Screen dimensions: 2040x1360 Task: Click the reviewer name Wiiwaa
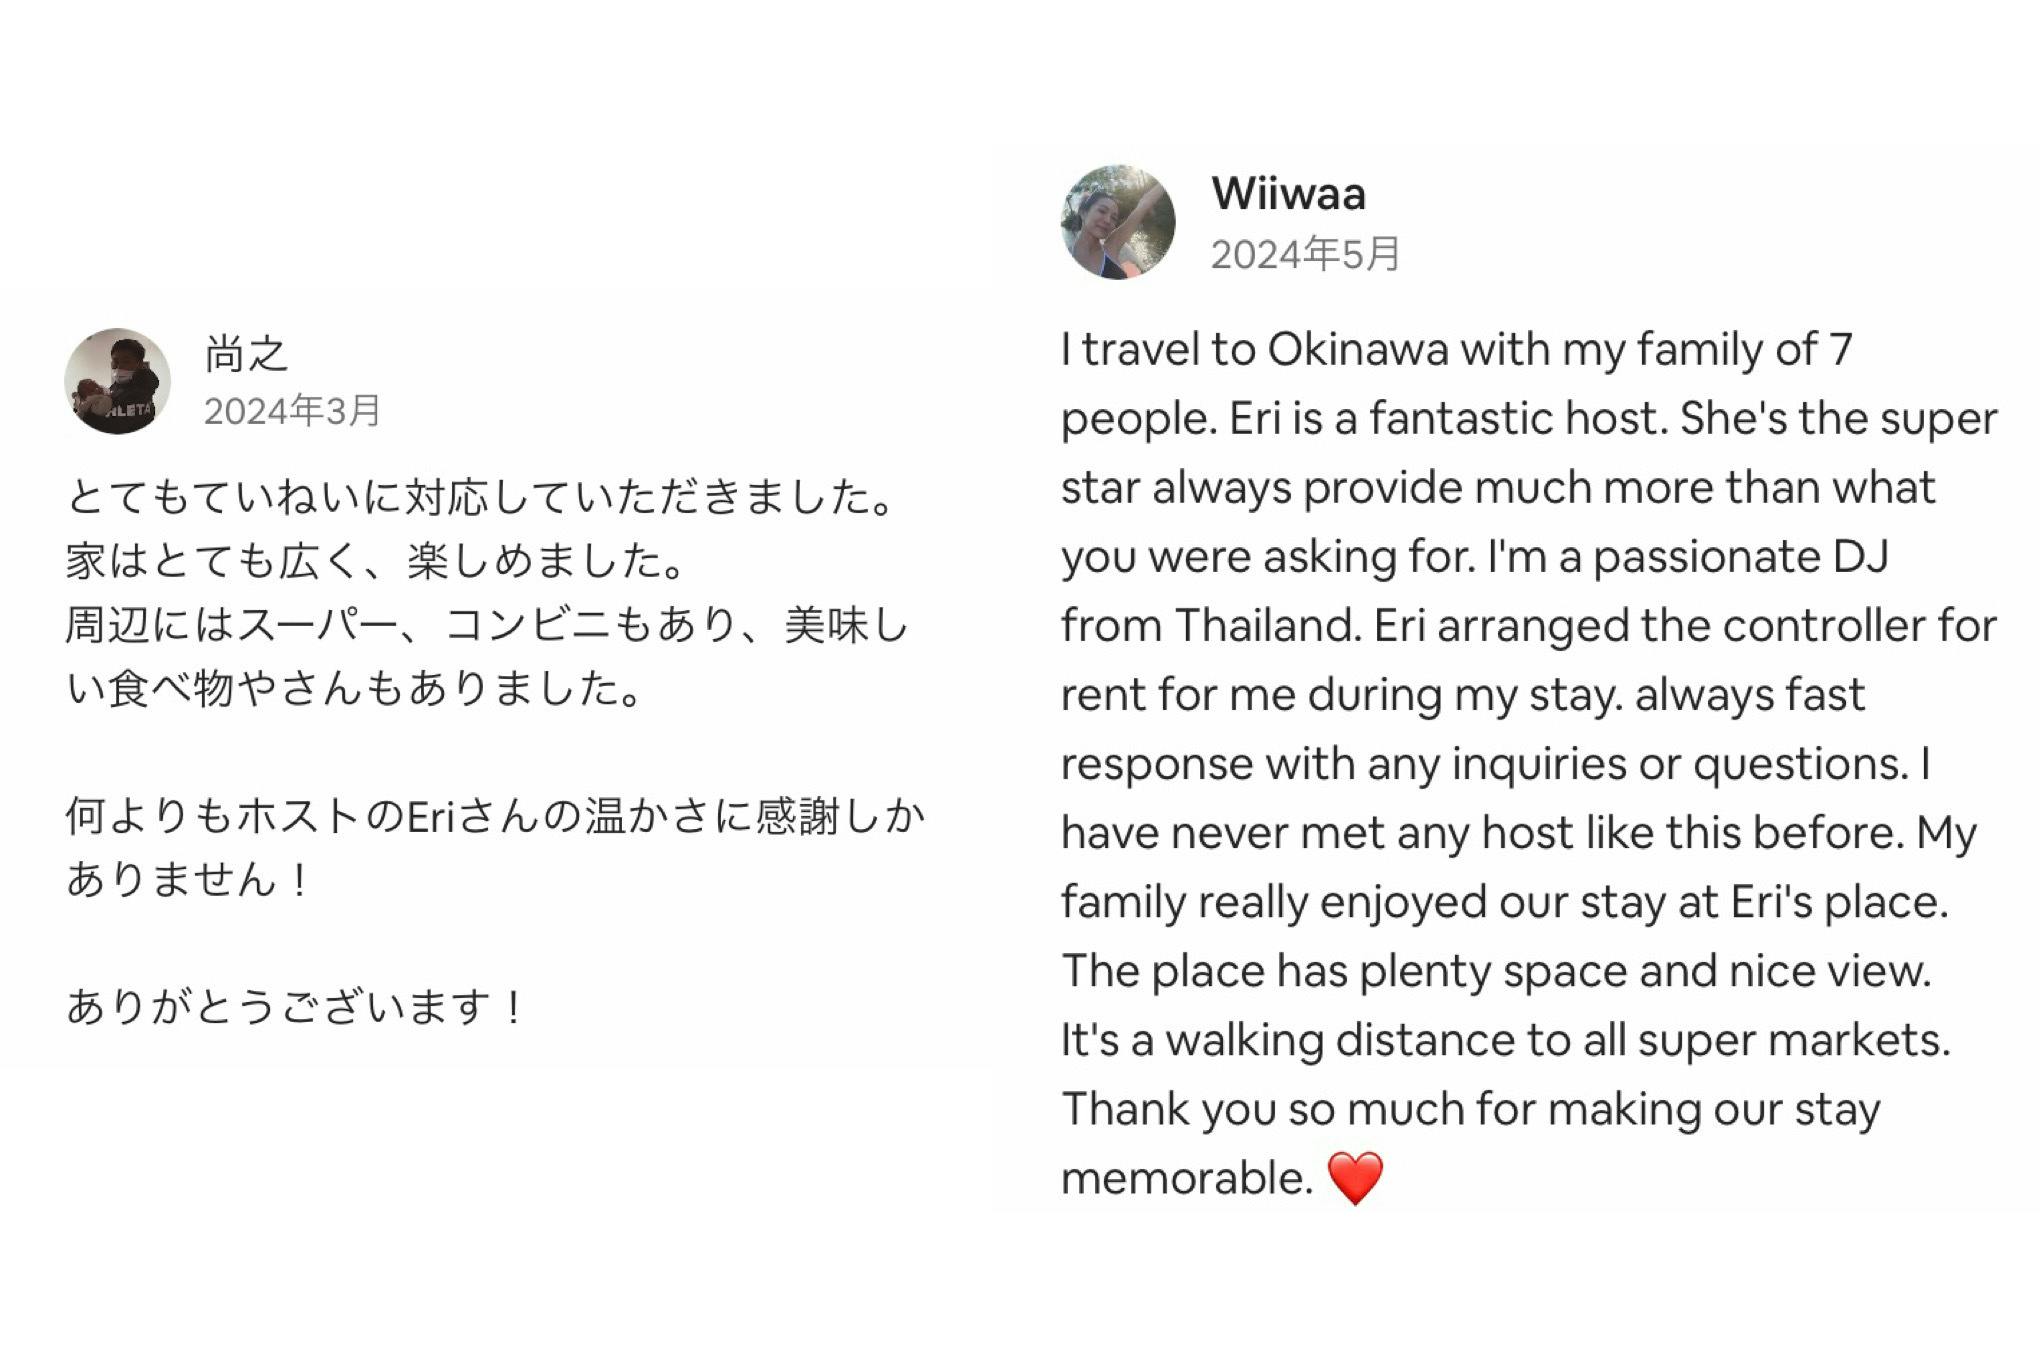pos(1288,193)
